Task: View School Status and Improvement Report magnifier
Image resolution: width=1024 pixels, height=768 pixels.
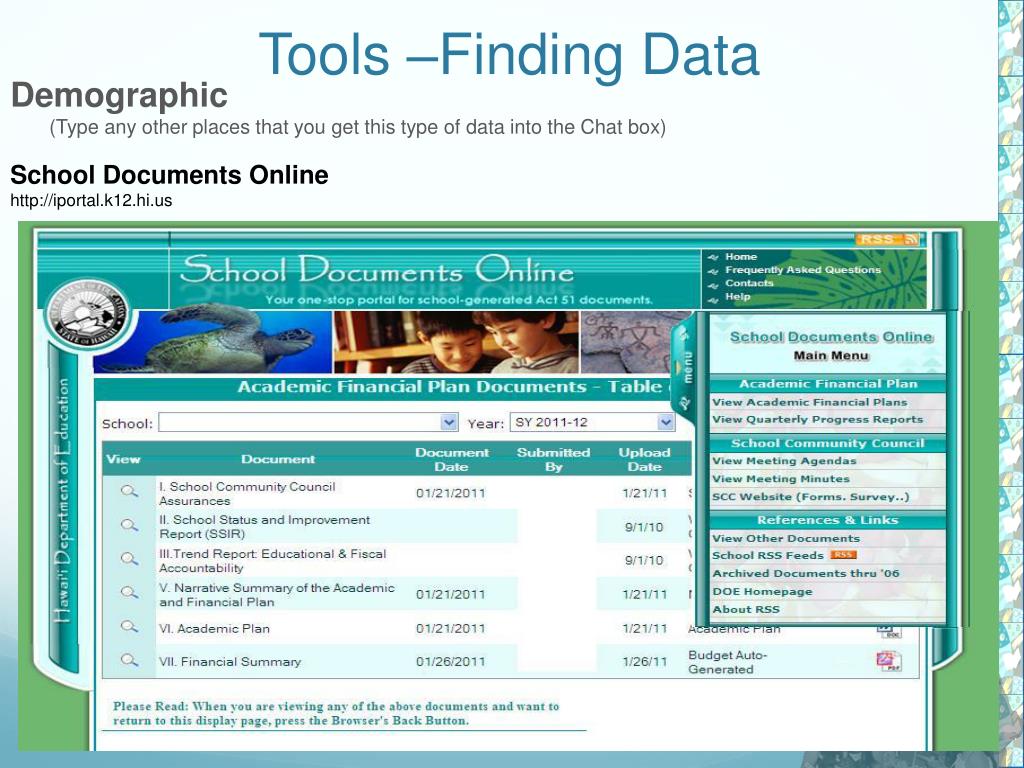Action: (129, 525)
